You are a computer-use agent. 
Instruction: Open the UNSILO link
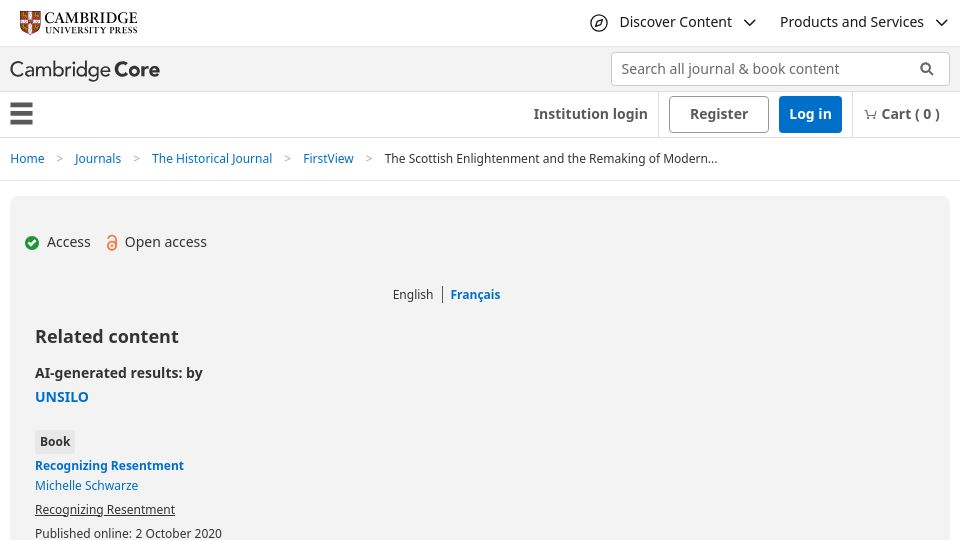coord(62,397)
